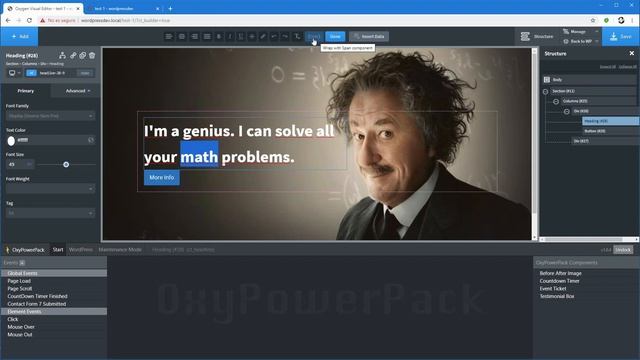
Task: Toggle bold text formatting
Action: [219, 36]
